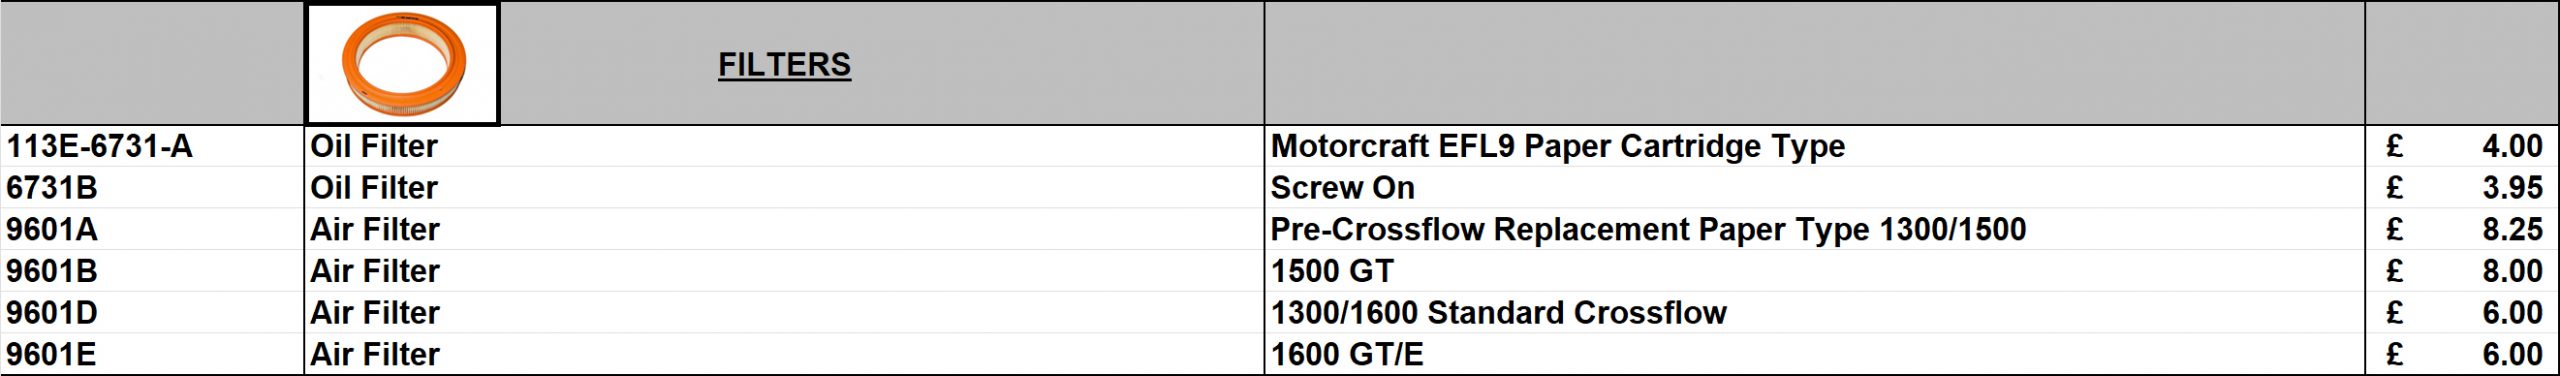Click Air Filter name in 9601A row

(x=375, y=230)
